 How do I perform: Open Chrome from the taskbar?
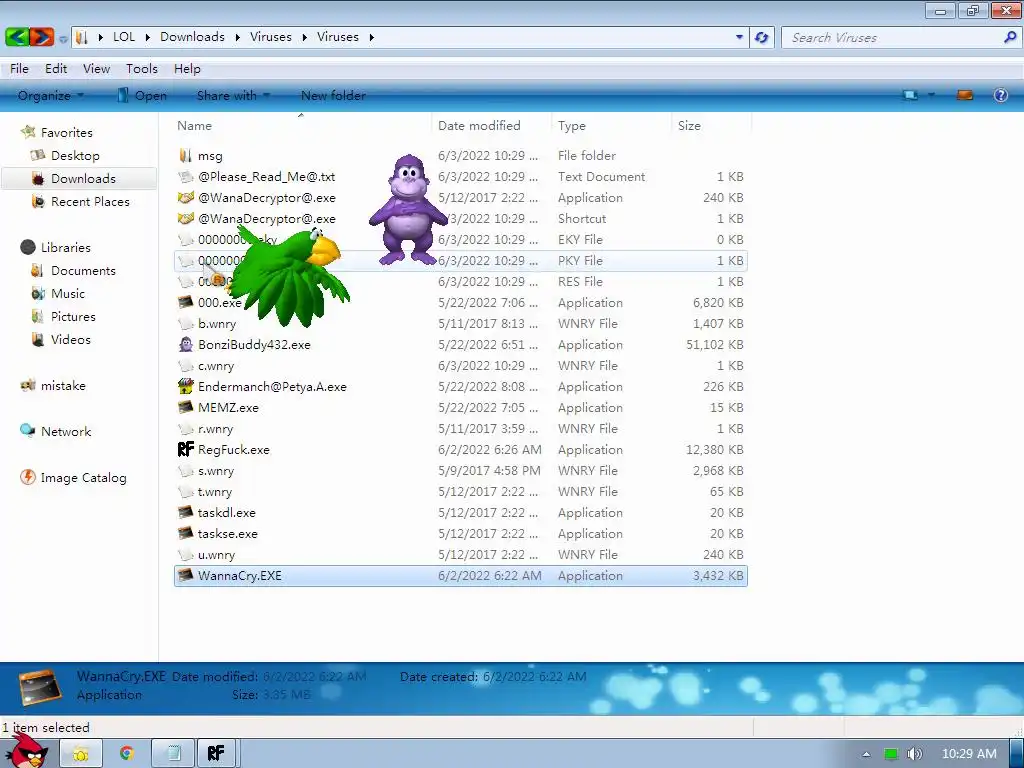pos(127,754)
